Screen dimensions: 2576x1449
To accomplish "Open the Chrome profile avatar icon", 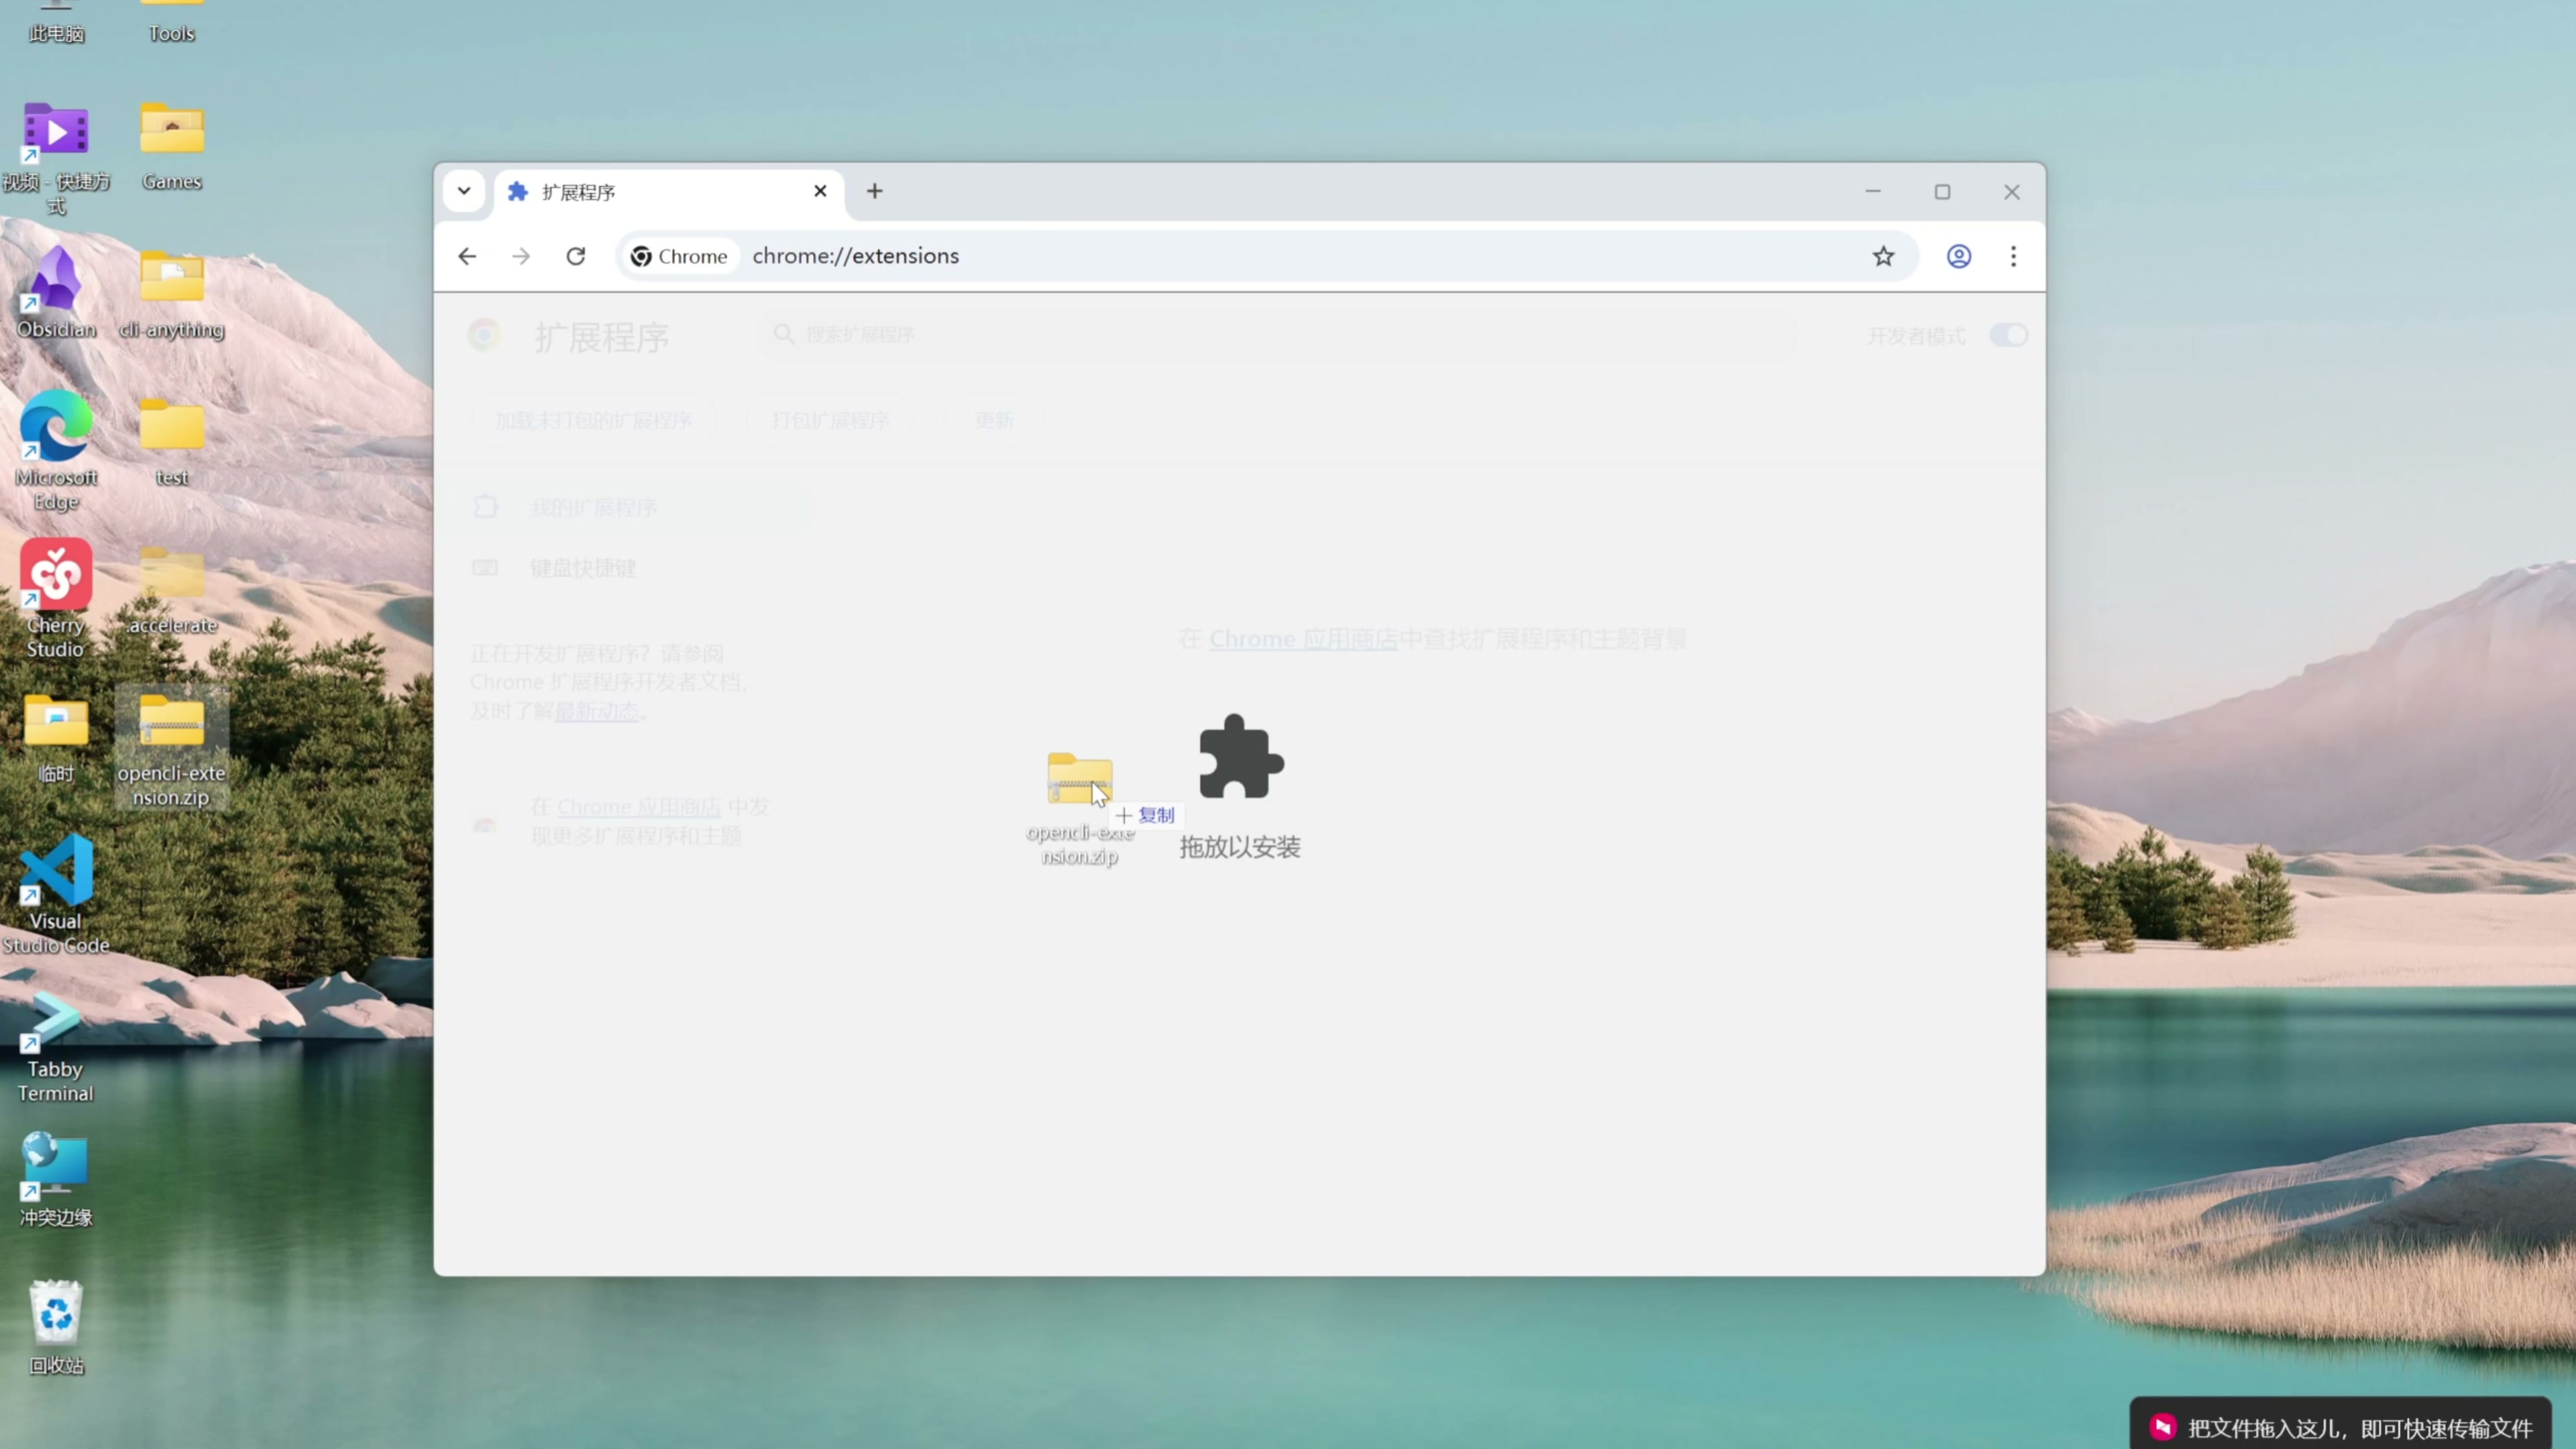I will tap(1958, 256).
